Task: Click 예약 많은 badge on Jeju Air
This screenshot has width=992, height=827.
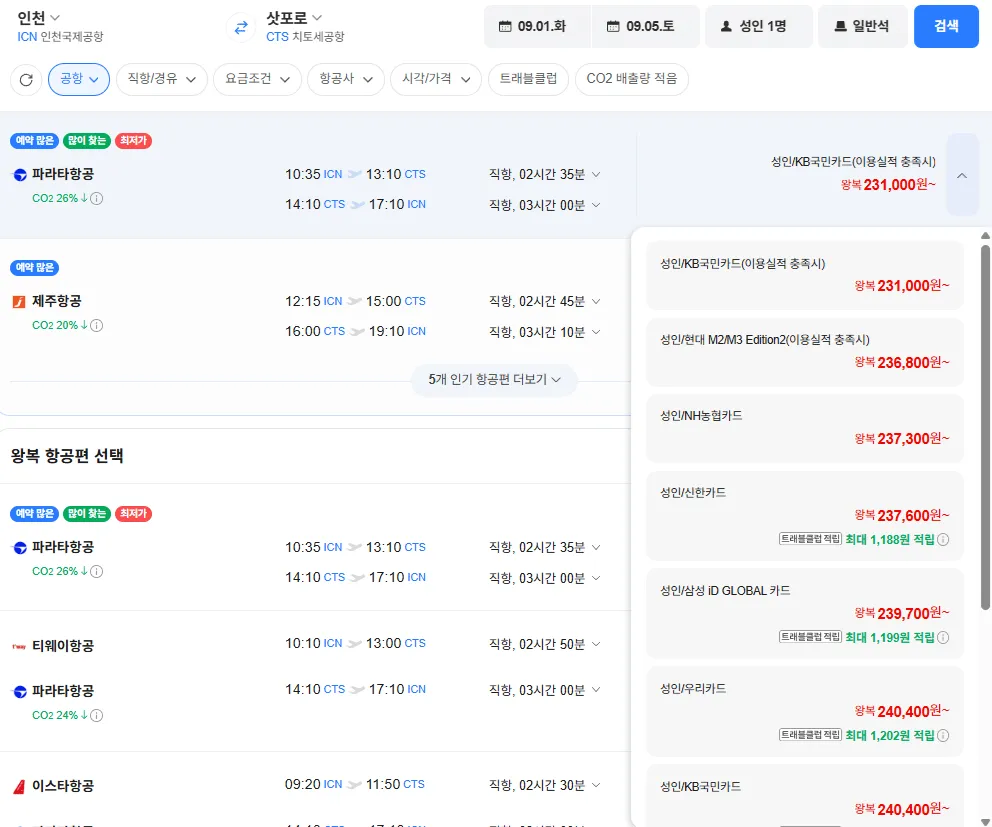Action: 35,268
